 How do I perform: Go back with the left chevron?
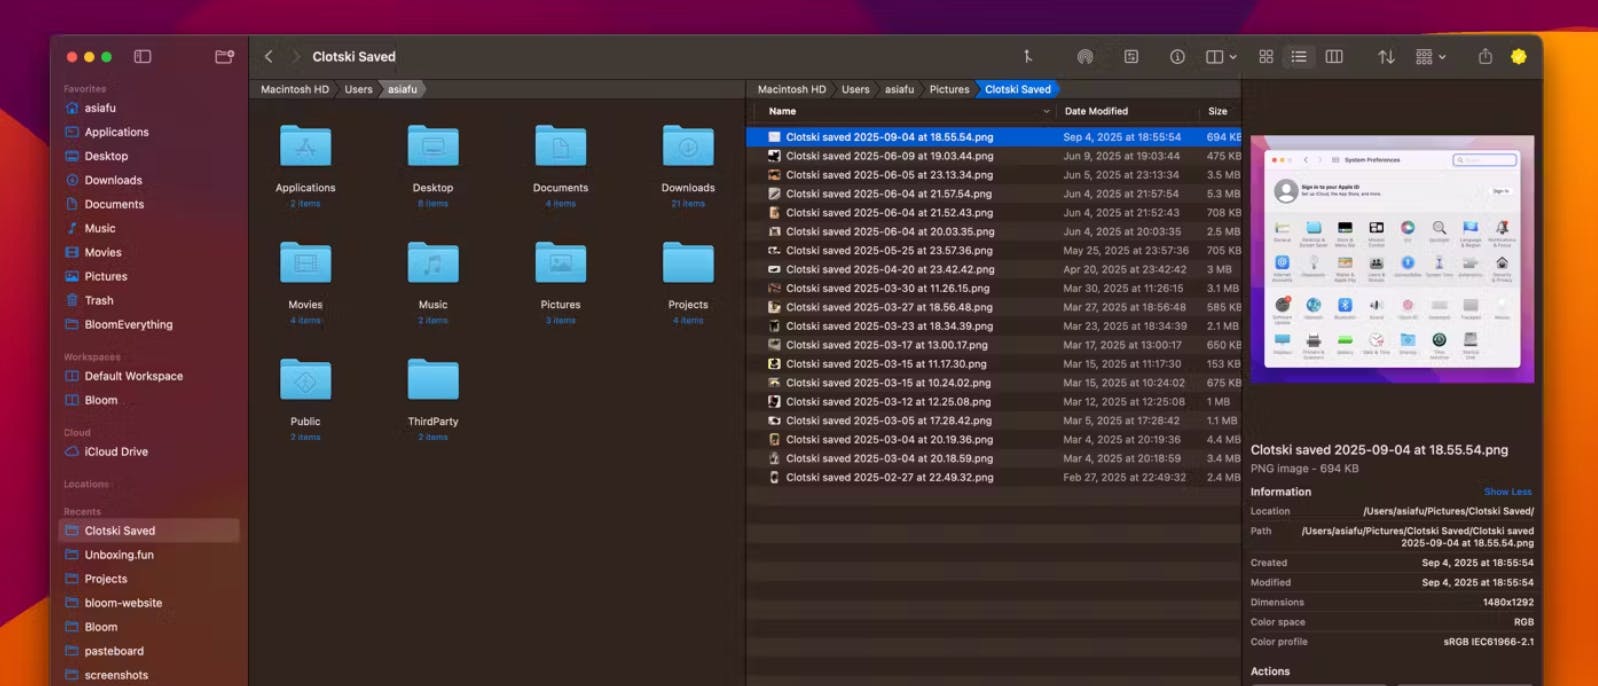coord(268,57)
